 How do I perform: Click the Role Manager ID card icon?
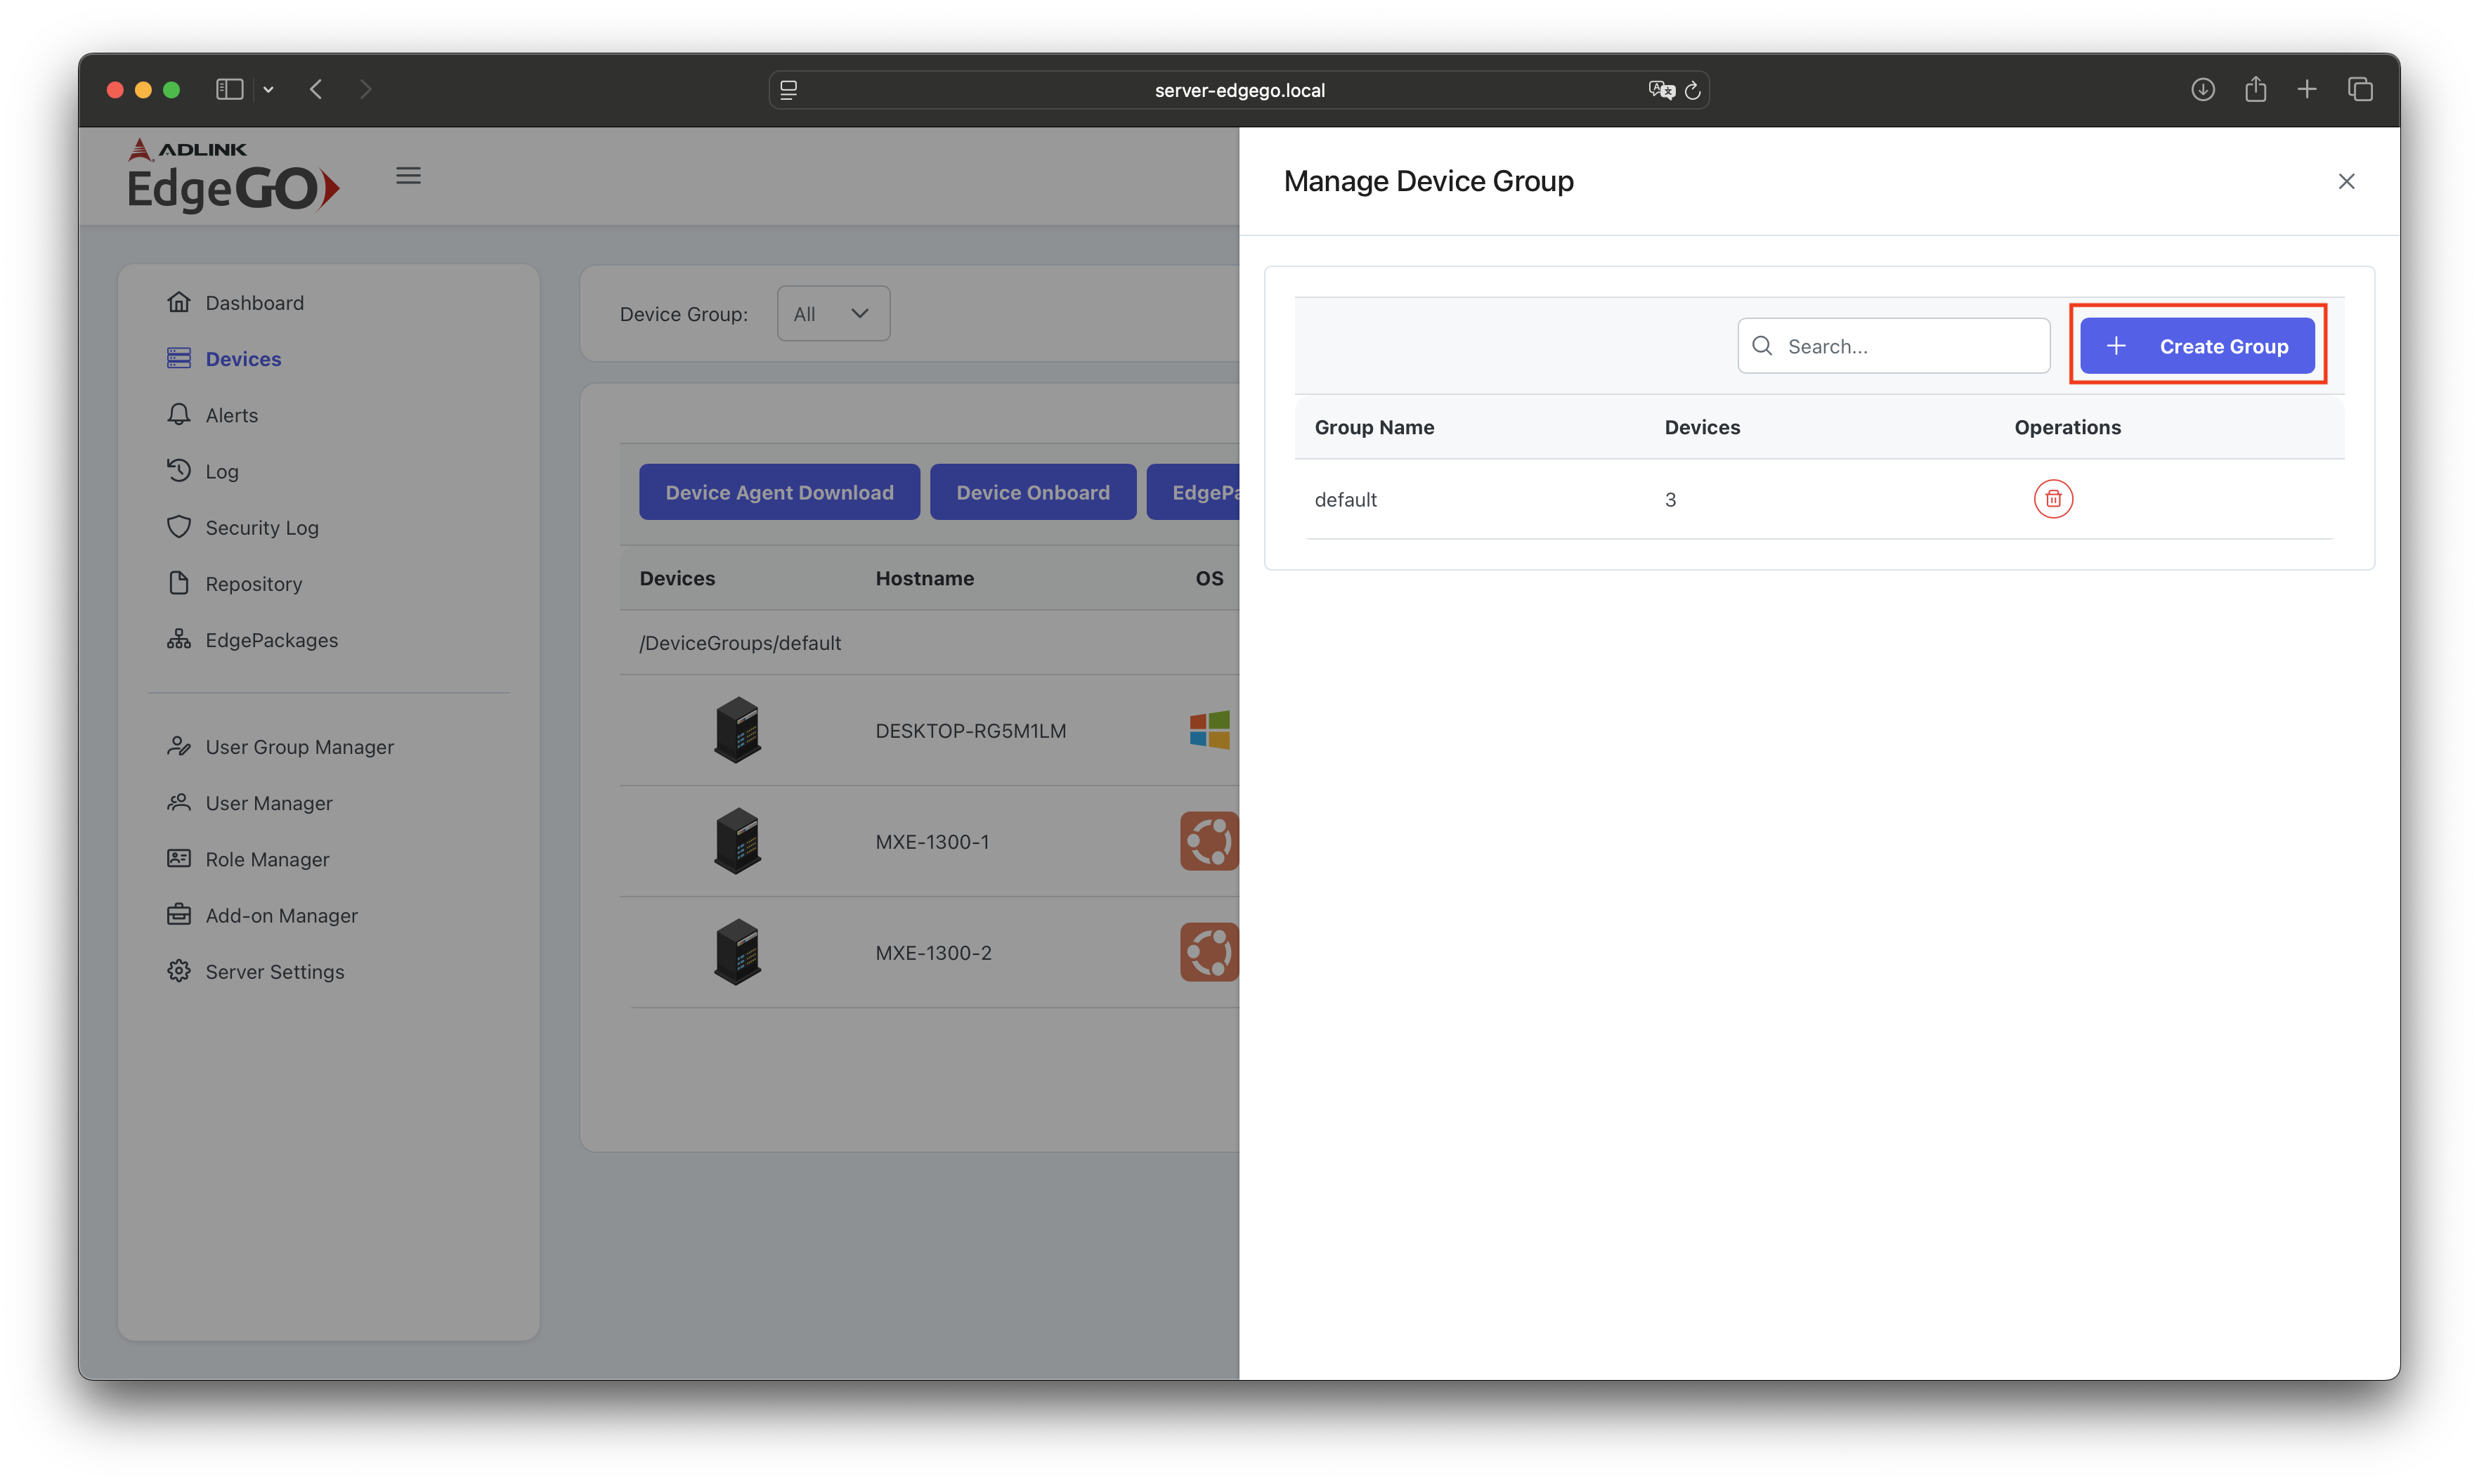click(178, 858)
